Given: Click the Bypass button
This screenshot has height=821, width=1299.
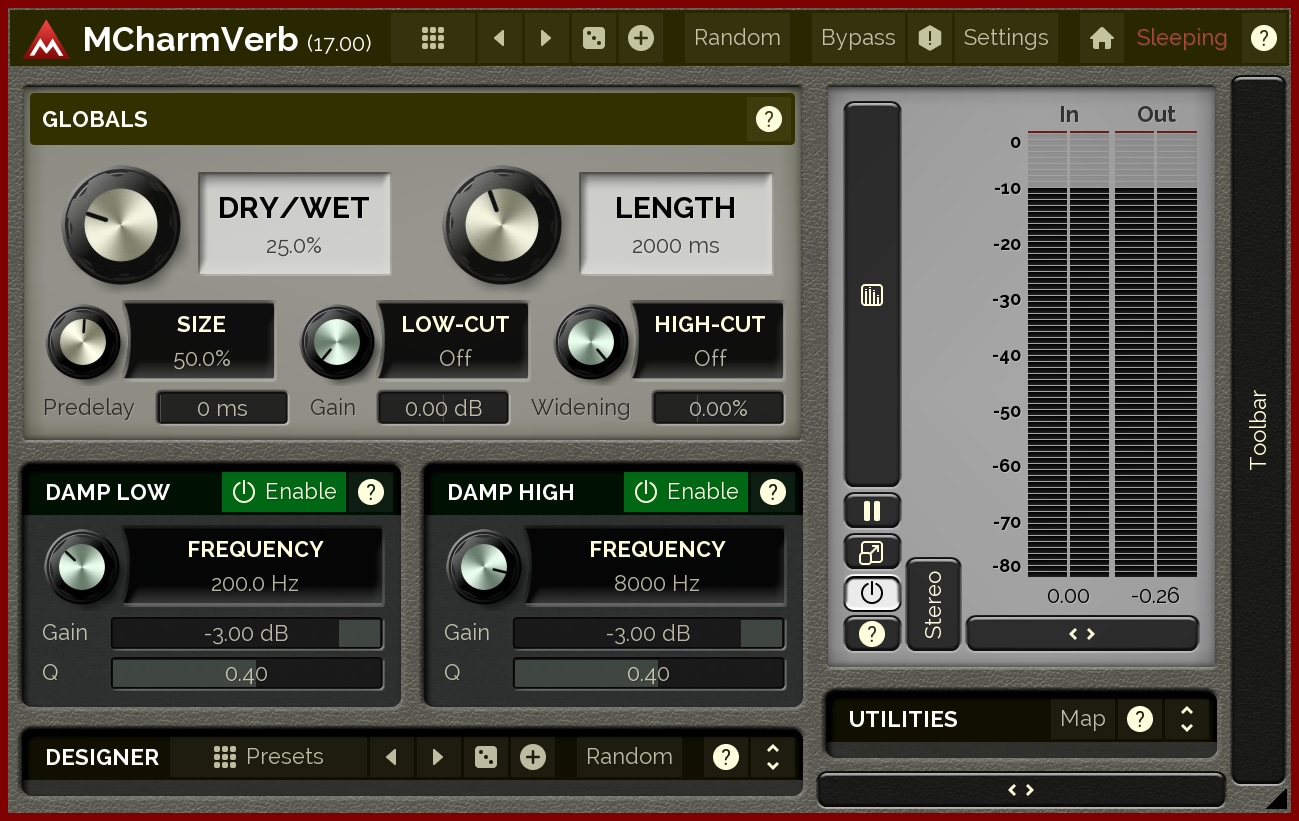Looking at the screenshot, I should coord(857,38).
